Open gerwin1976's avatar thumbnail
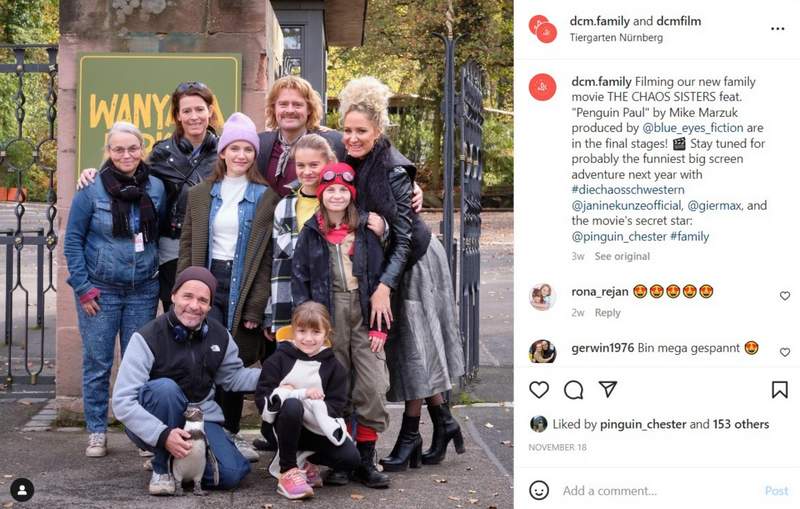The image size is (800, 509). [542, 351]
